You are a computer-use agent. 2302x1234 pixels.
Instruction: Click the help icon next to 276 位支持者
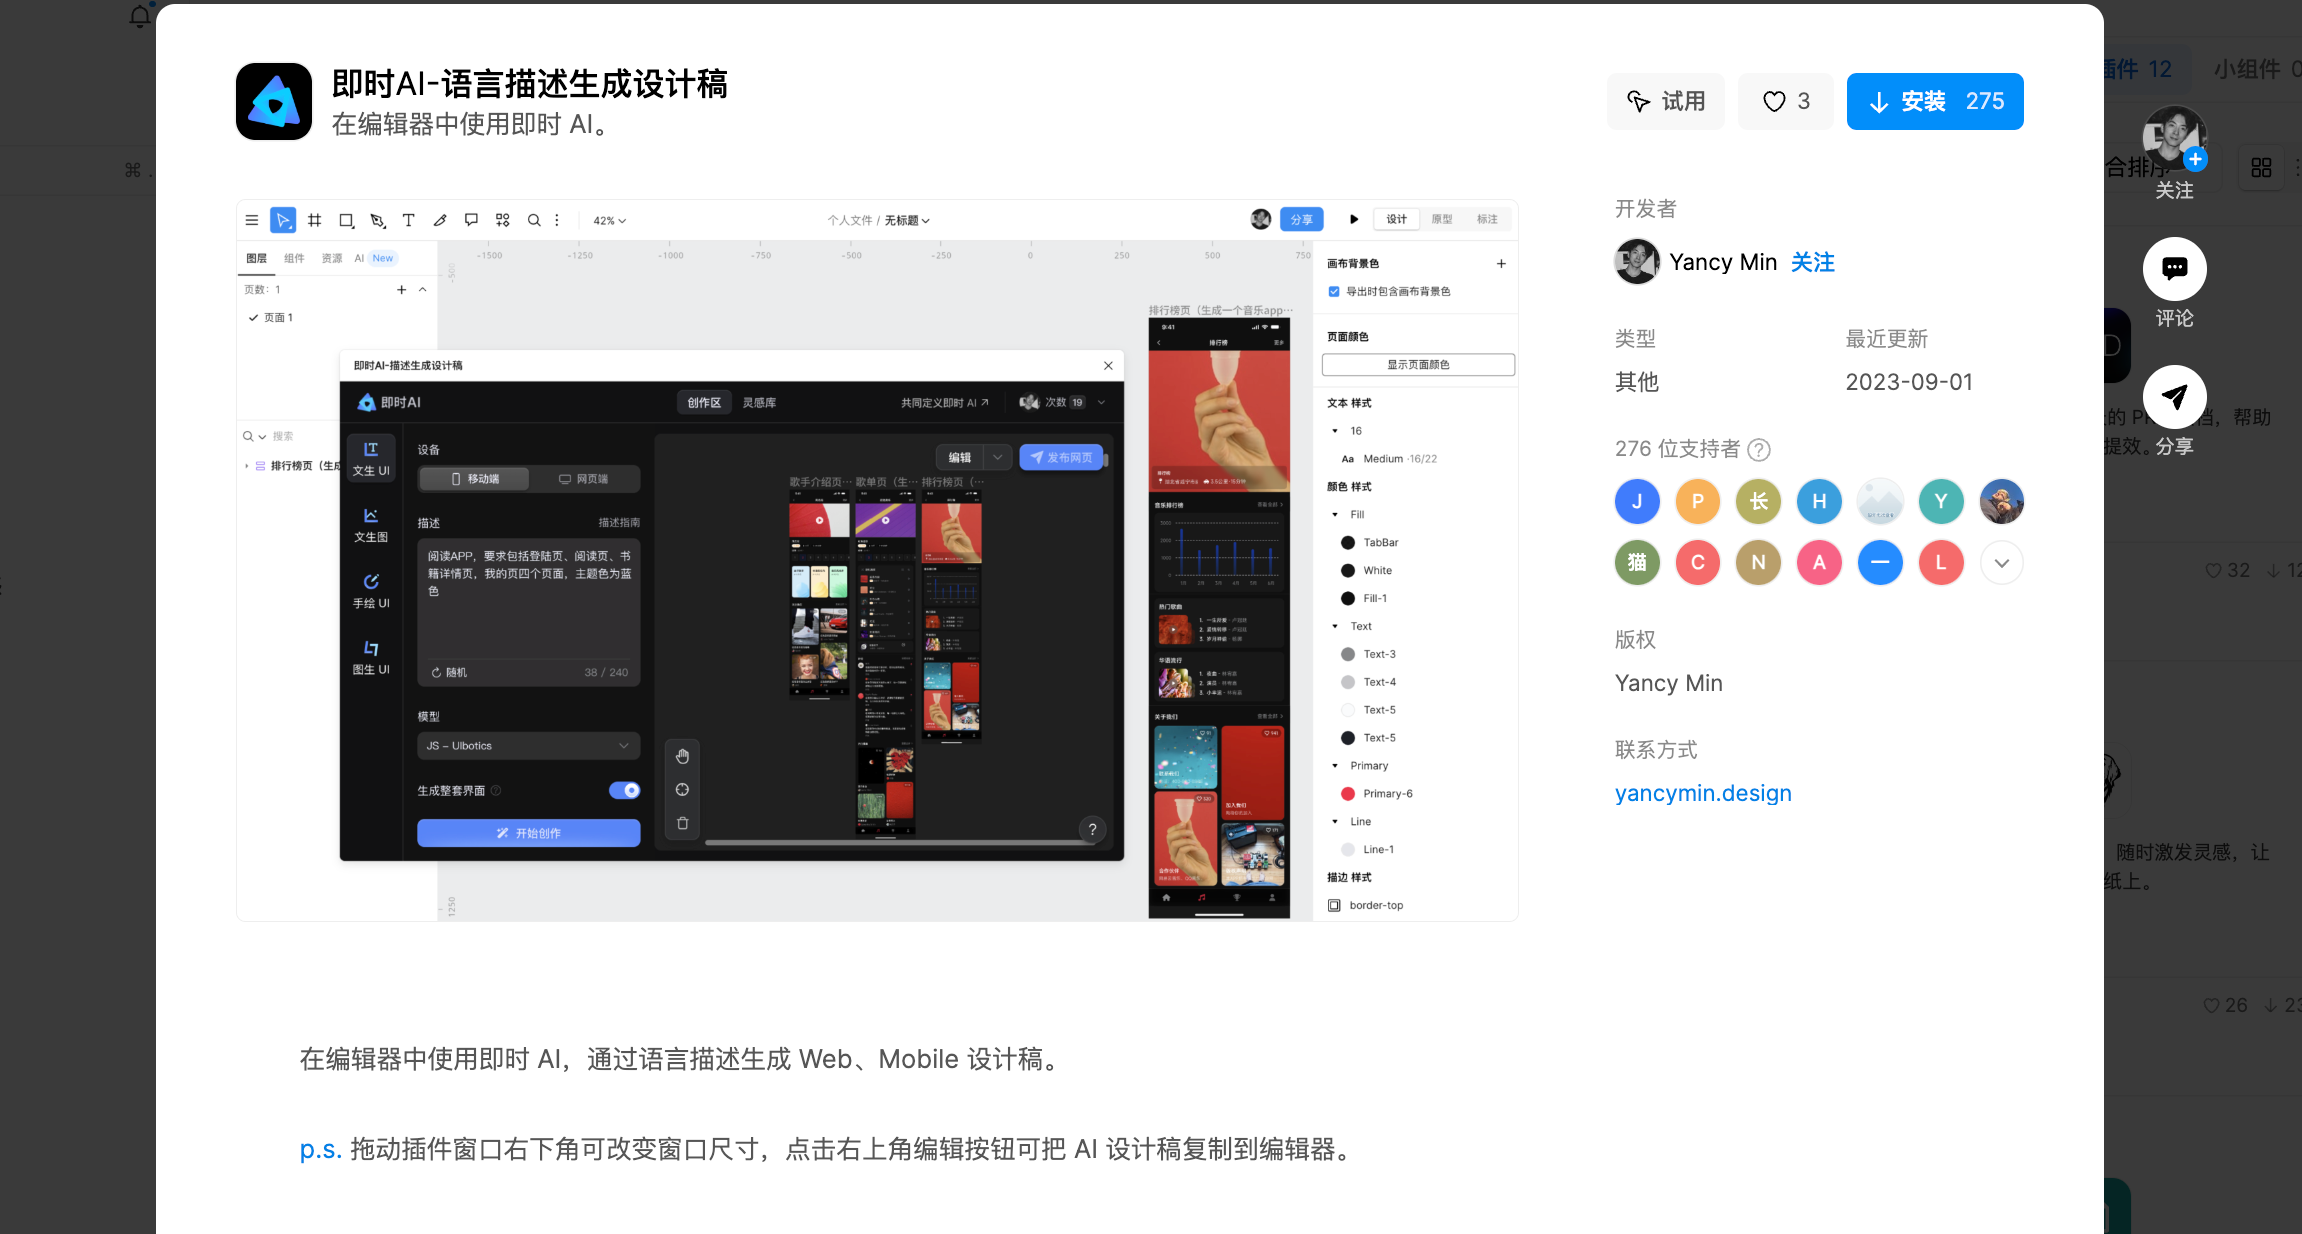pyautogui.click(x=1759, y=450)
